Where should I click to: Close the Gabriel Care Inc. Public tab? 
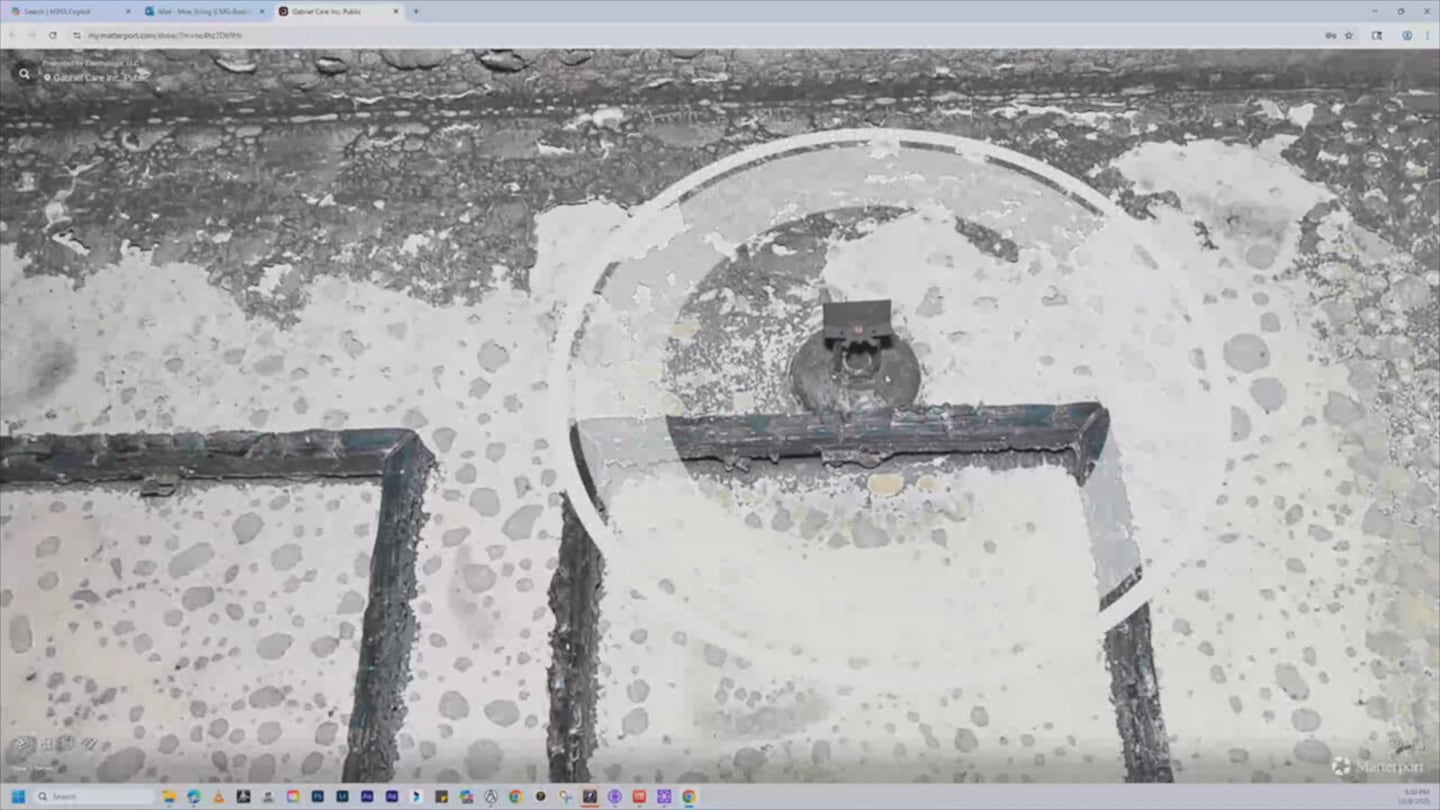(396, 11)
